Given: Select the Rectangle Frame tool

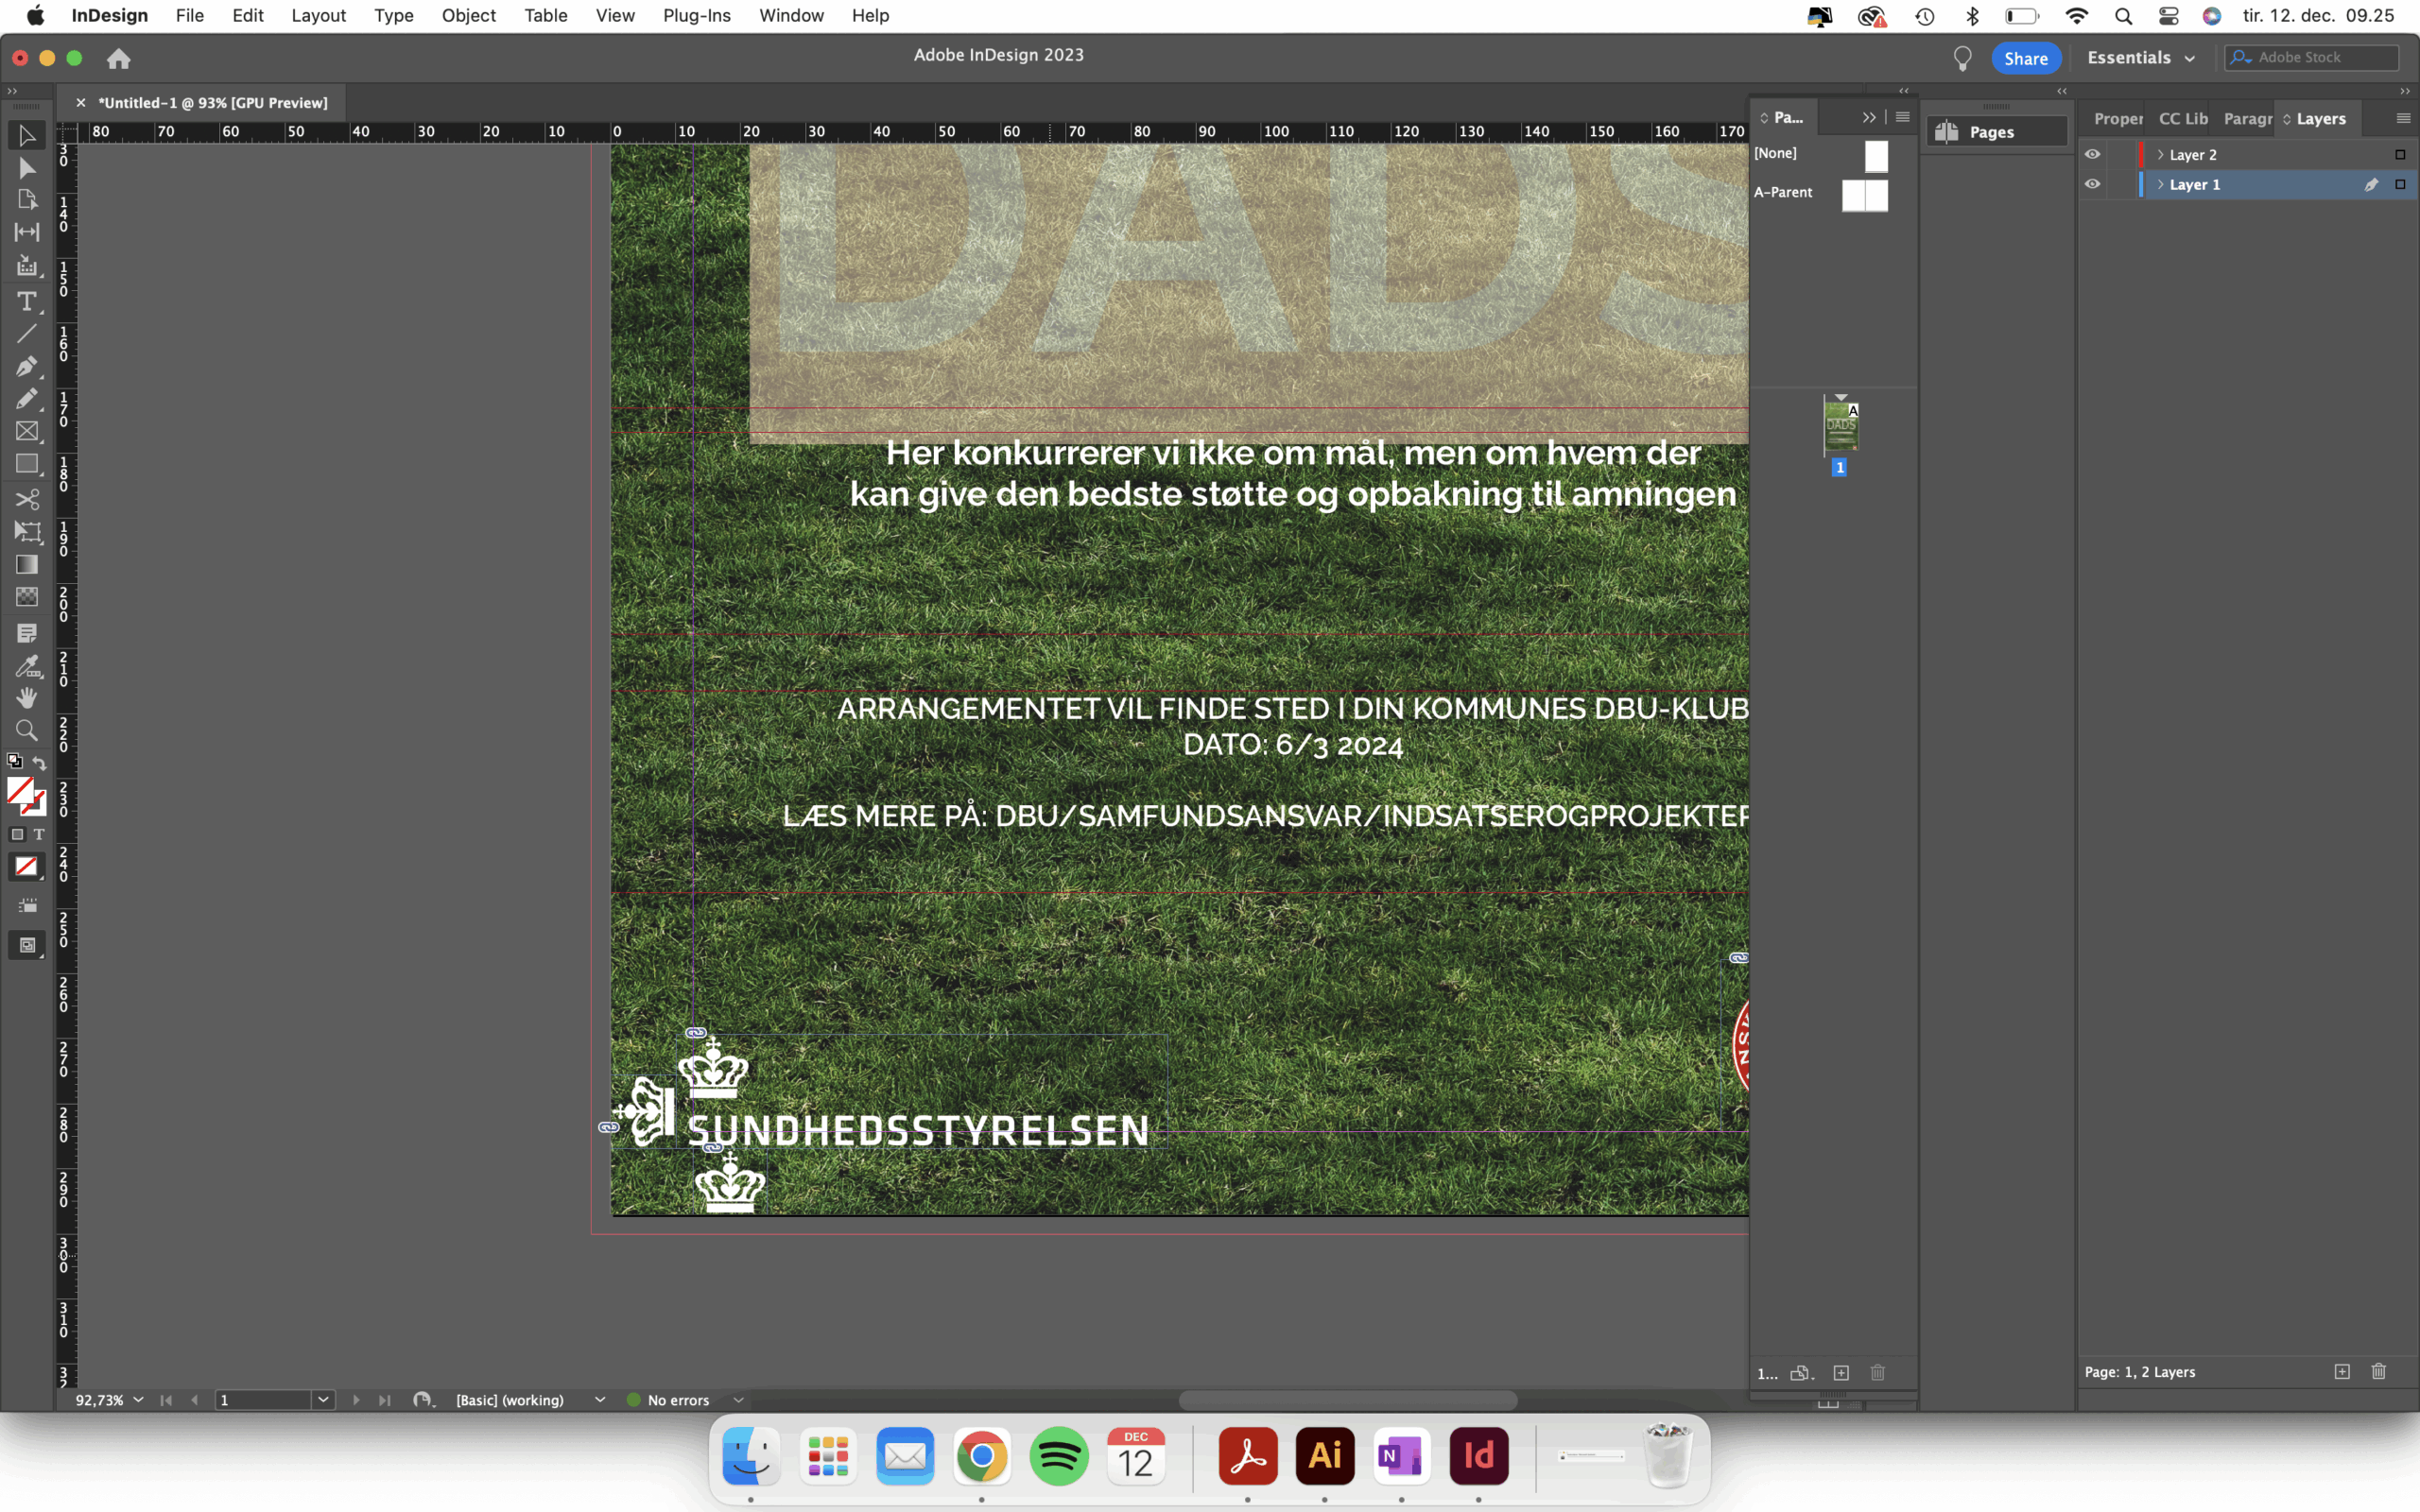Looking at the screenshot, I should 27,432.
